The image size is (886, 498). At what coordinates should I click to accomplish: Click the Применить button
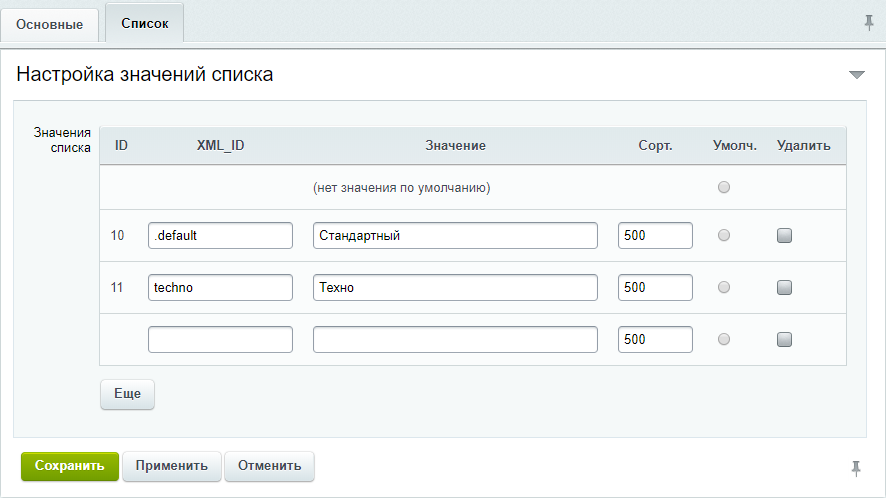point(172,466)
